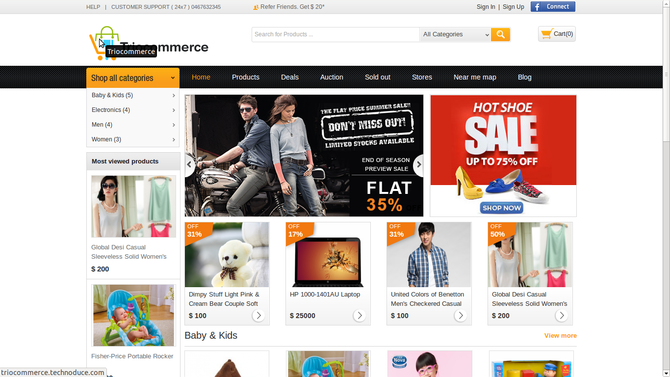The height and width of the screenshot is (377, 670).
Task: Click HP 1000-1401AU Laptop title
Action: pos(325,294)
